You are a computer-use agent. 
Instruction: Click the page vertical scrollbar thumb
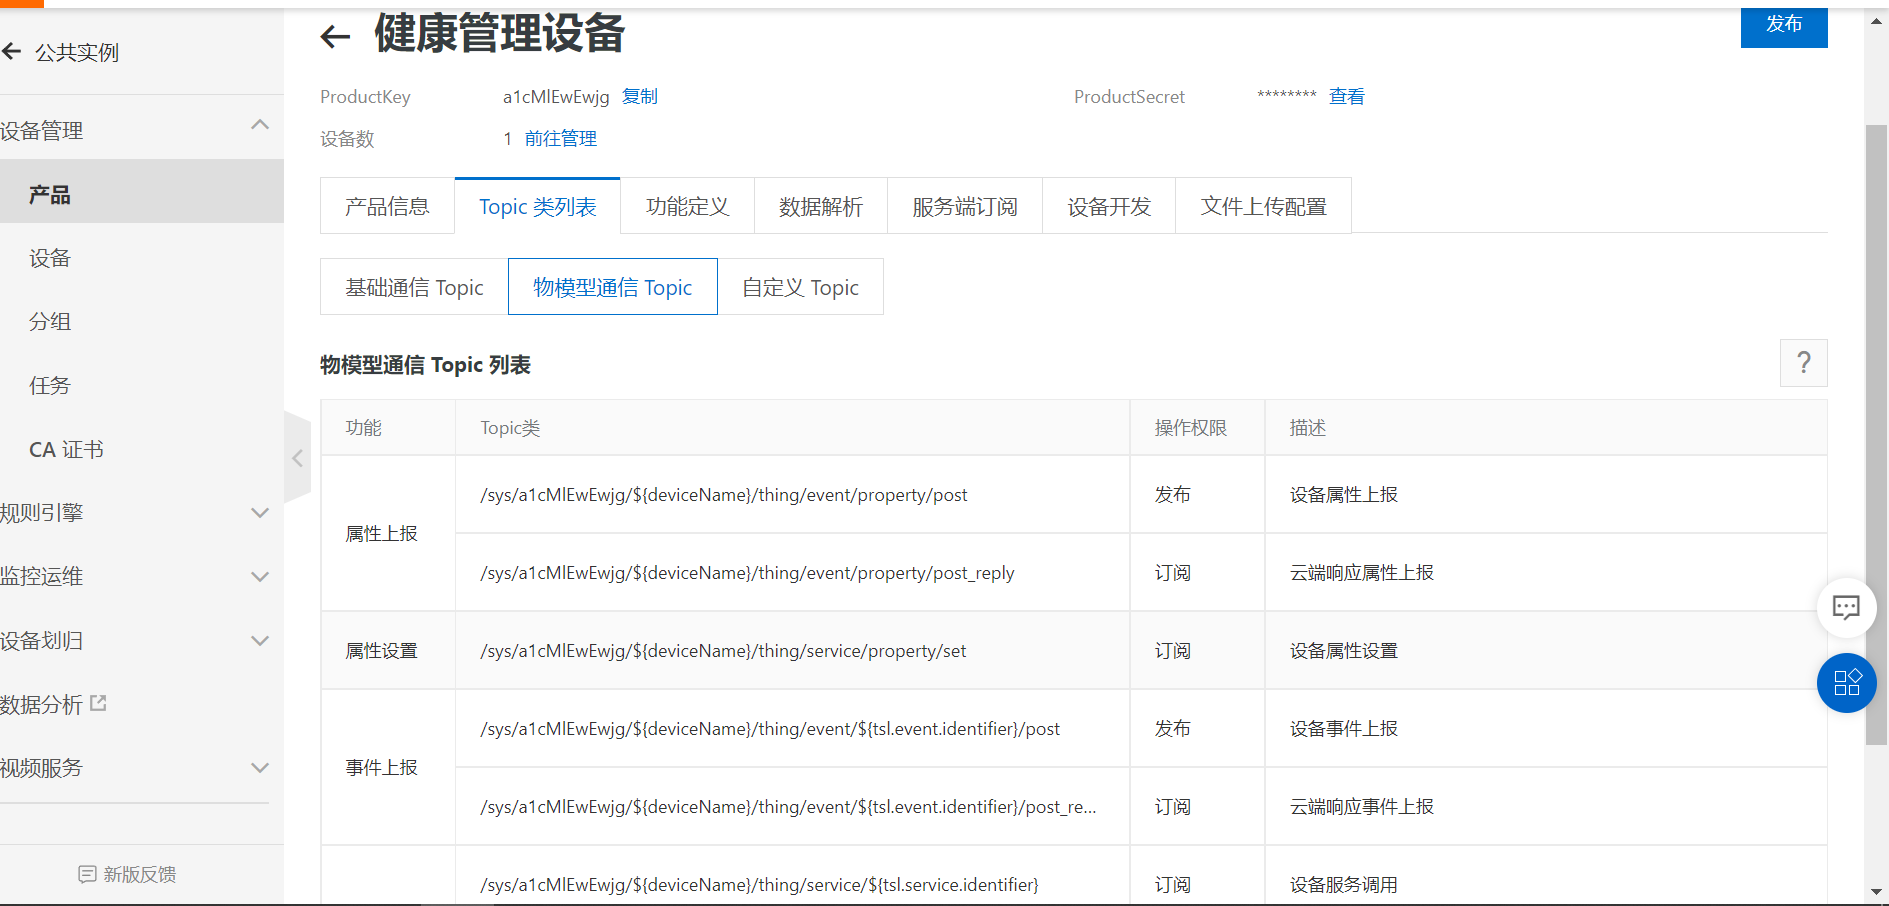click(1876, 435)
